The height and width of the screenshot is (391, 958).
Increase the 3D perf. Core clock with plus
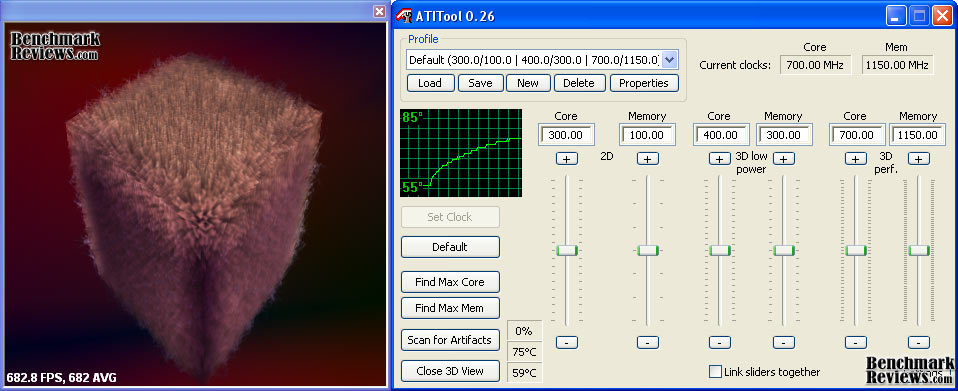pos(855,159)
